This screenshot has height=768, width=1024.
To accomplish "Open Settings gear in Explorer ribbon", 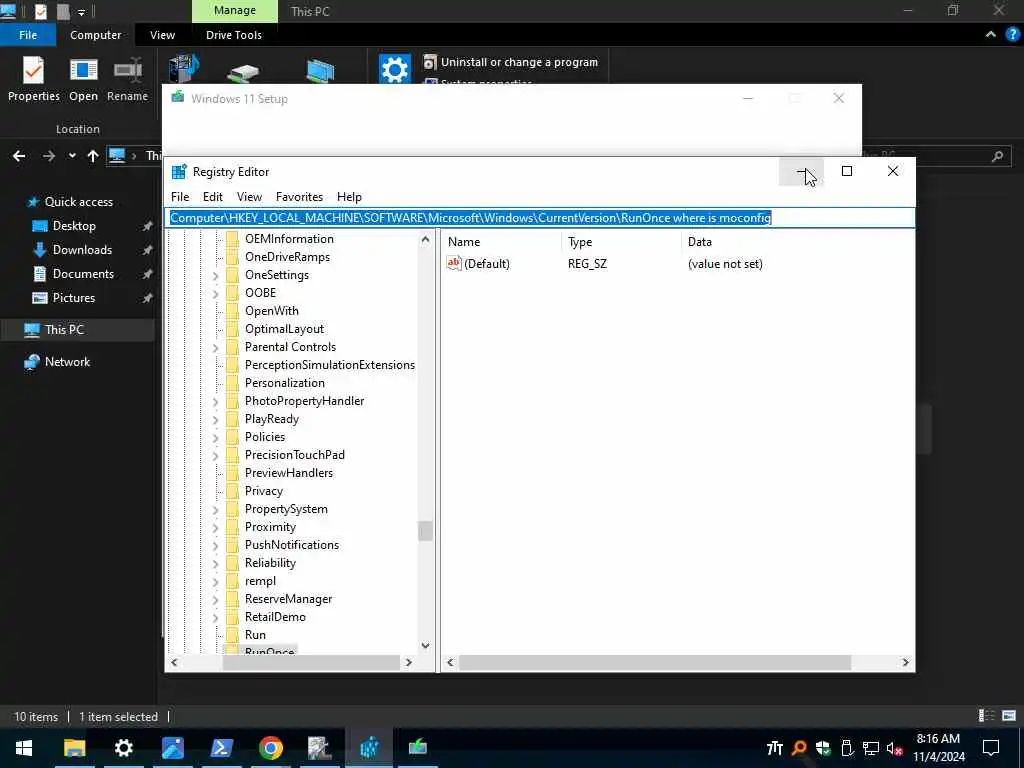I will (394, 69).
